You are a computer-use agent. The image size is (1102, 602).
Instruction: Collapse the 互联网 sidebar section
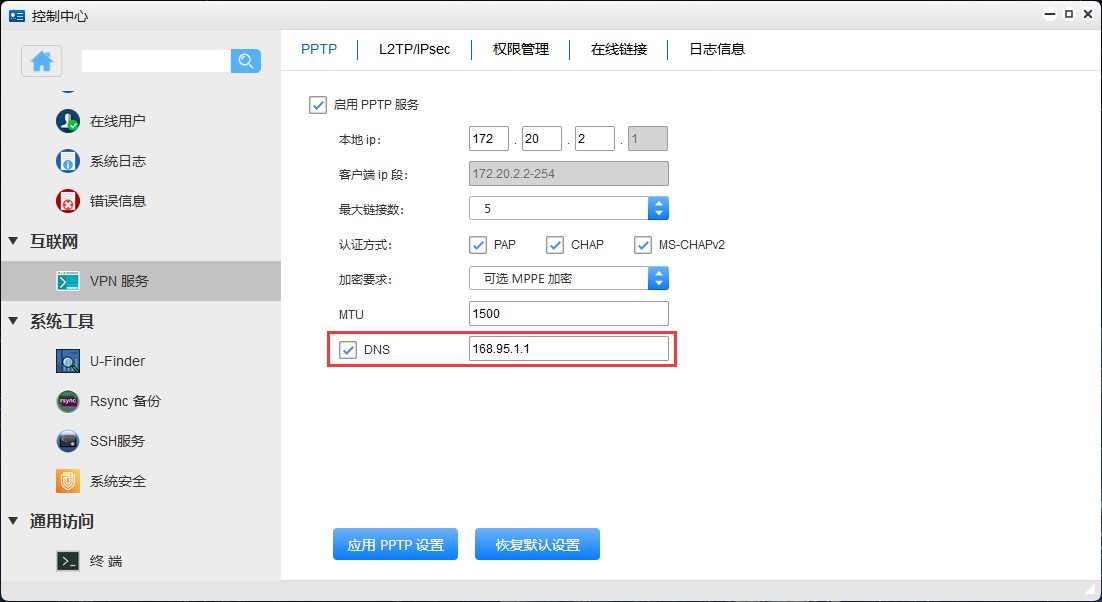pyautogui.click(x=12, y=241)
